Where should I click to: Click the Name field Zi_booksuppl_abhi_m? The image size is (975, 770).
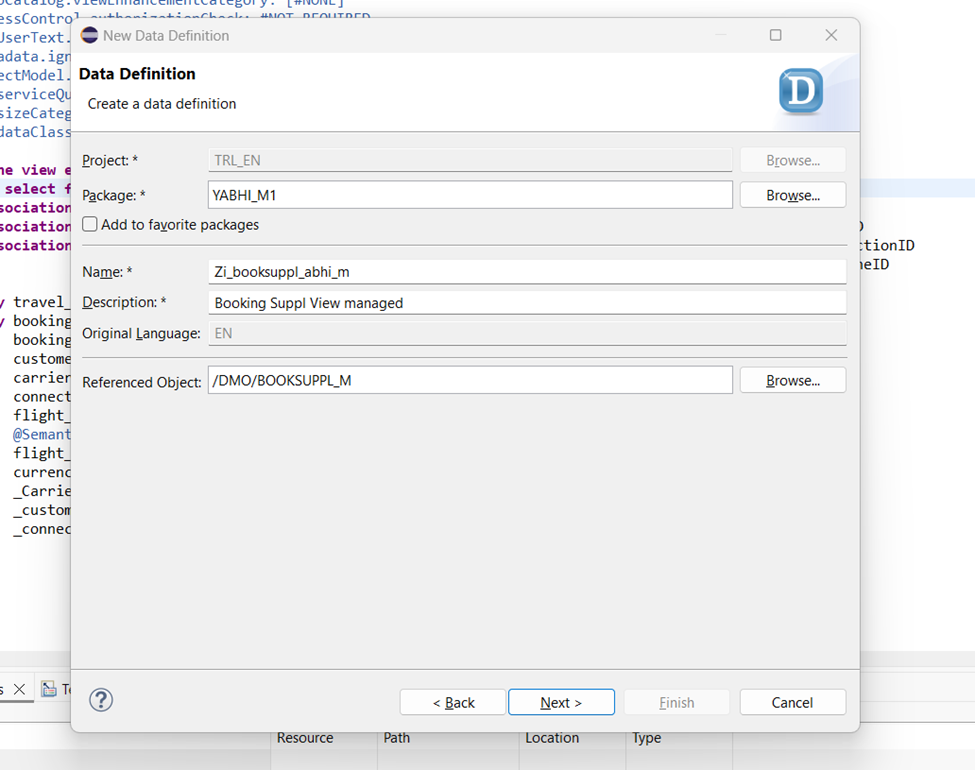(x=527, y=272)
